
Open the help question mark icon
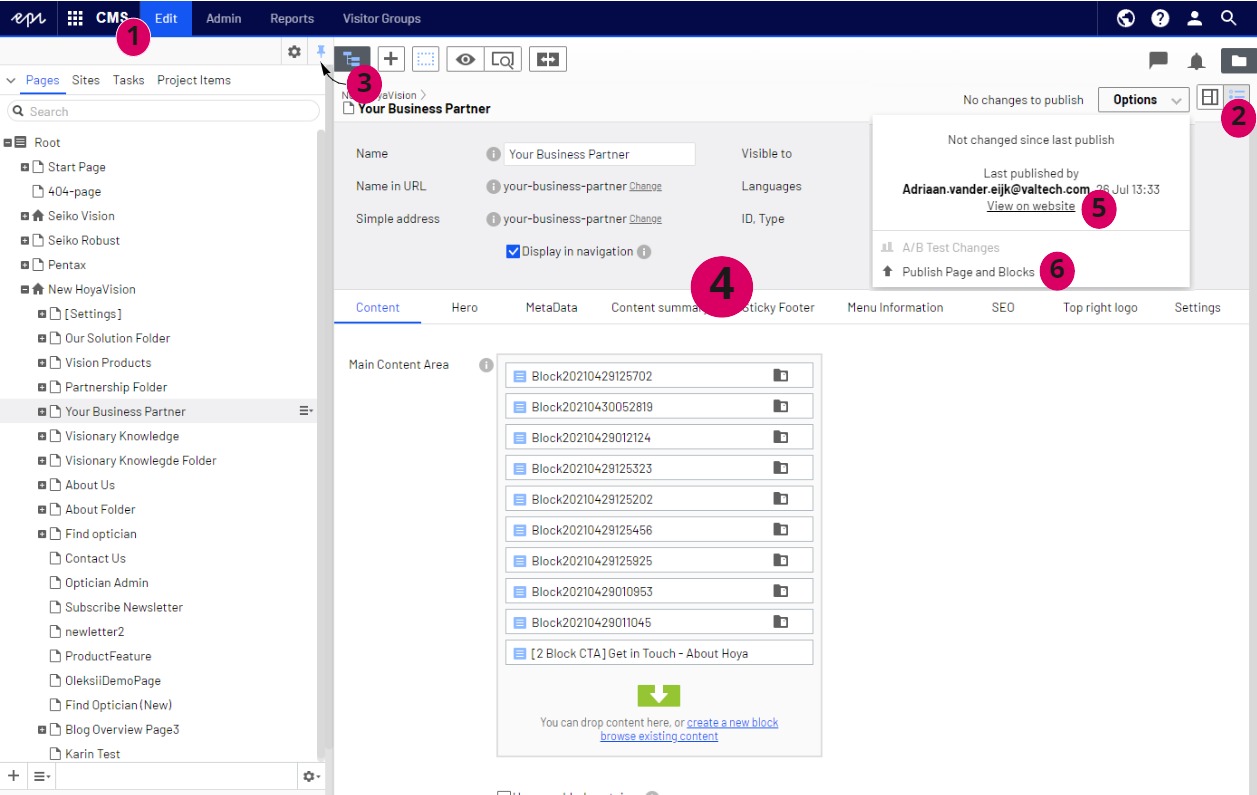(1160, 18)
